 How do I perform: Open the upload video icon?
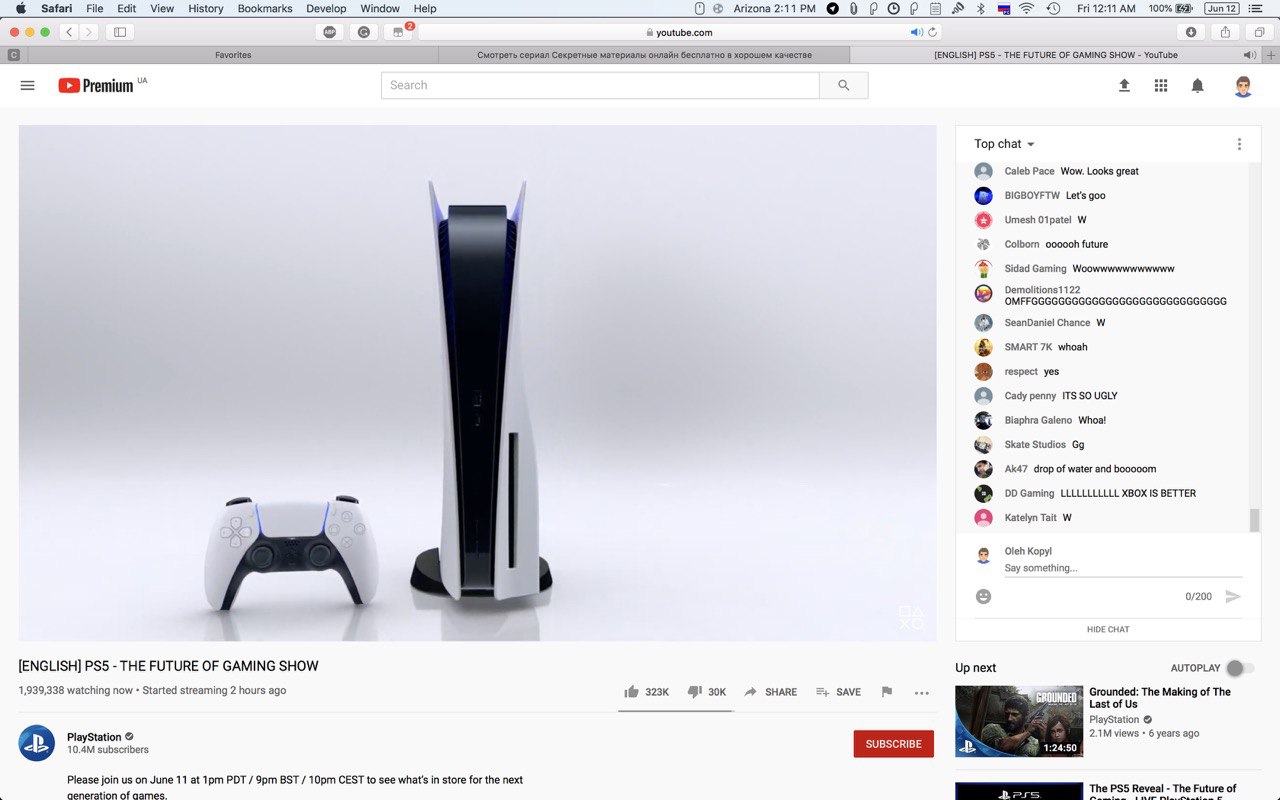tap(1124, 86)
